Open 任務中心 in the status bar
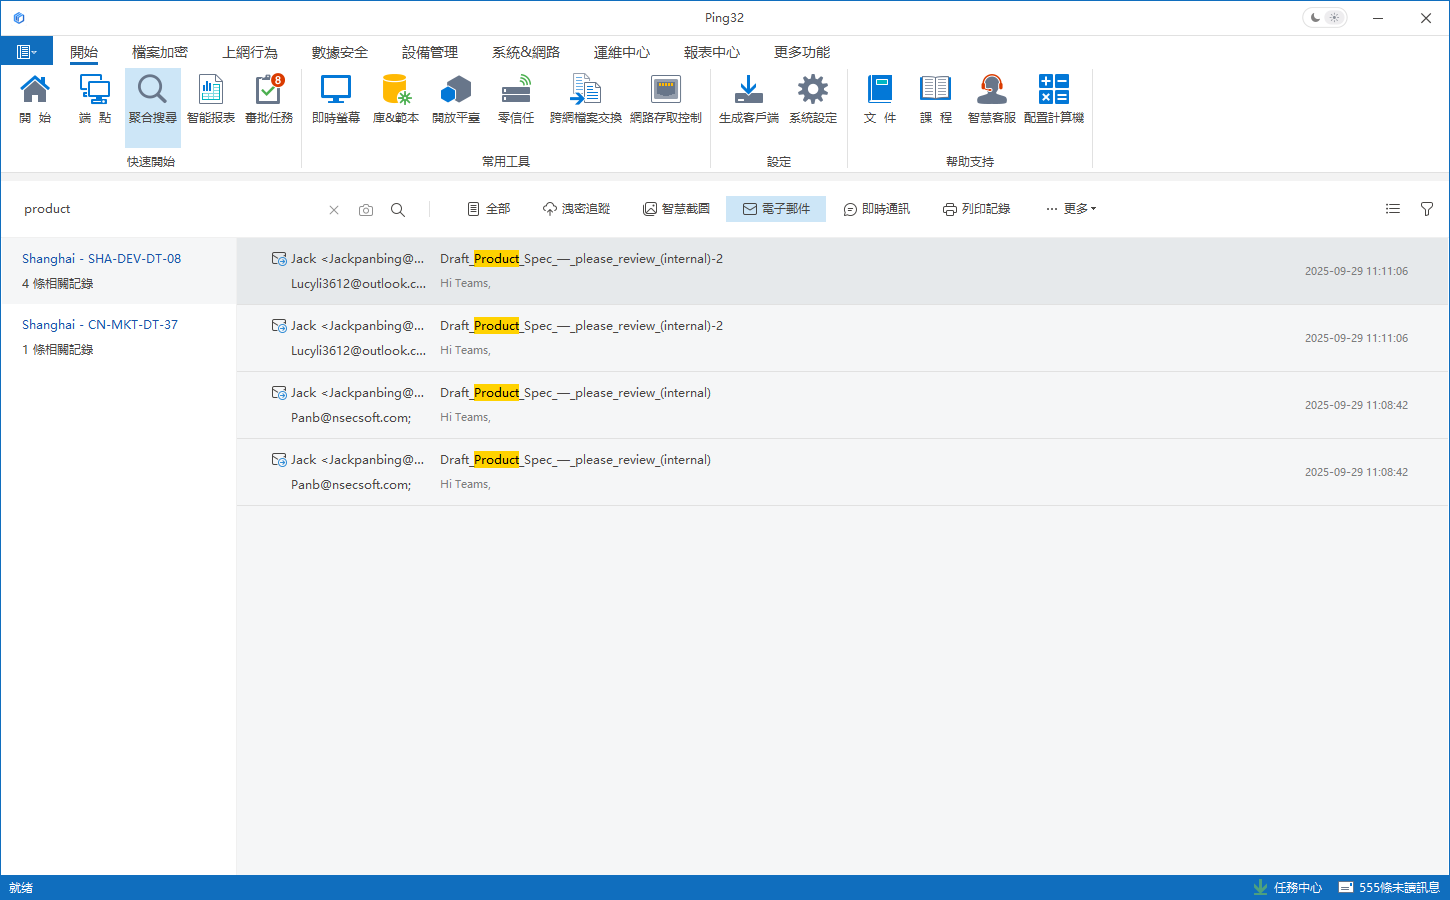This screenshot has height=900, width=1450. click(1288, 888)
